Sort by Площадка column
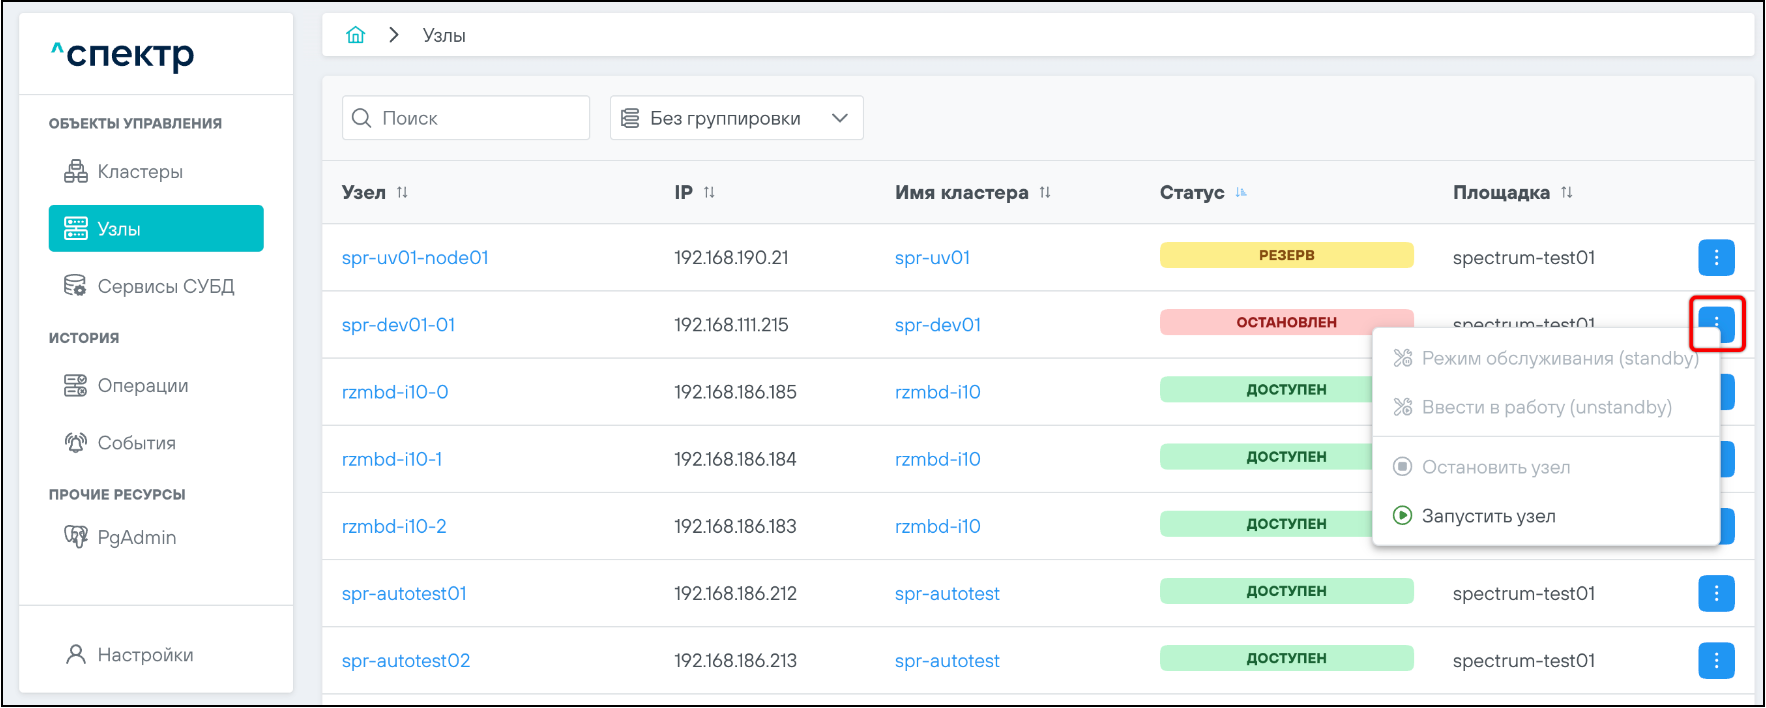This screenshot has height=708, width=1766. 1567,192
